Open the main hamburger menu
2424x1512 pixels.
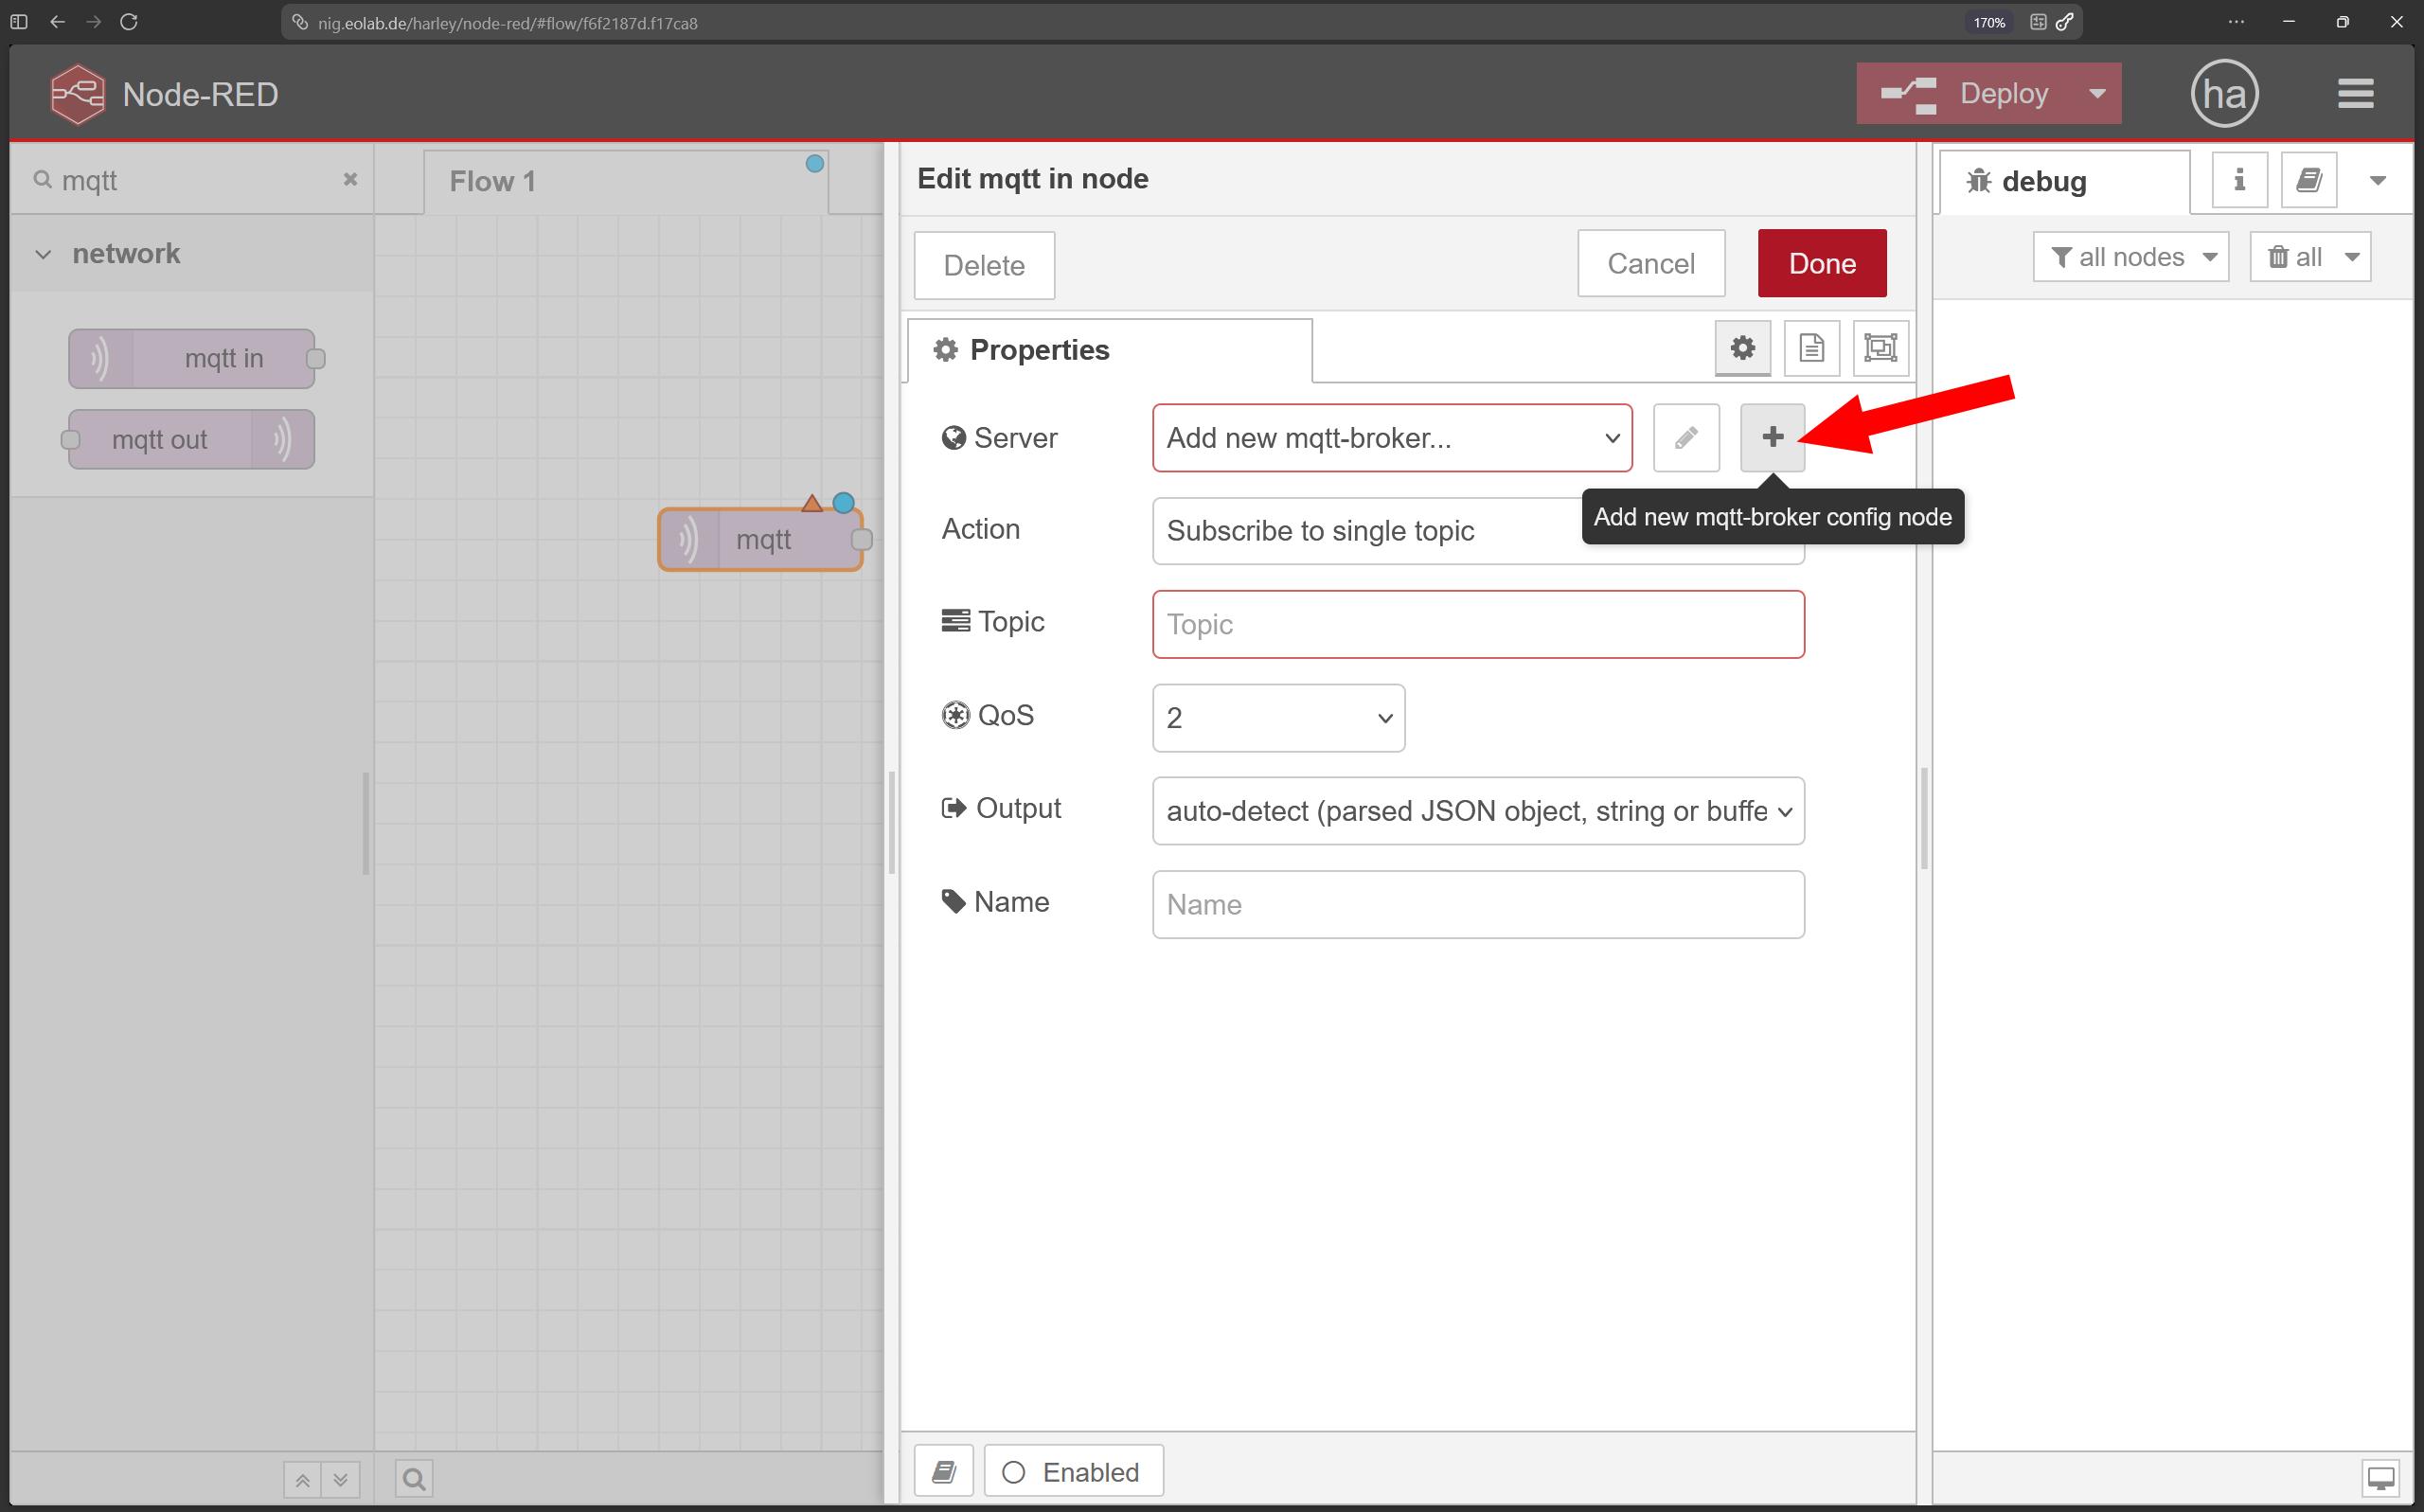(x=2355, y=94)
